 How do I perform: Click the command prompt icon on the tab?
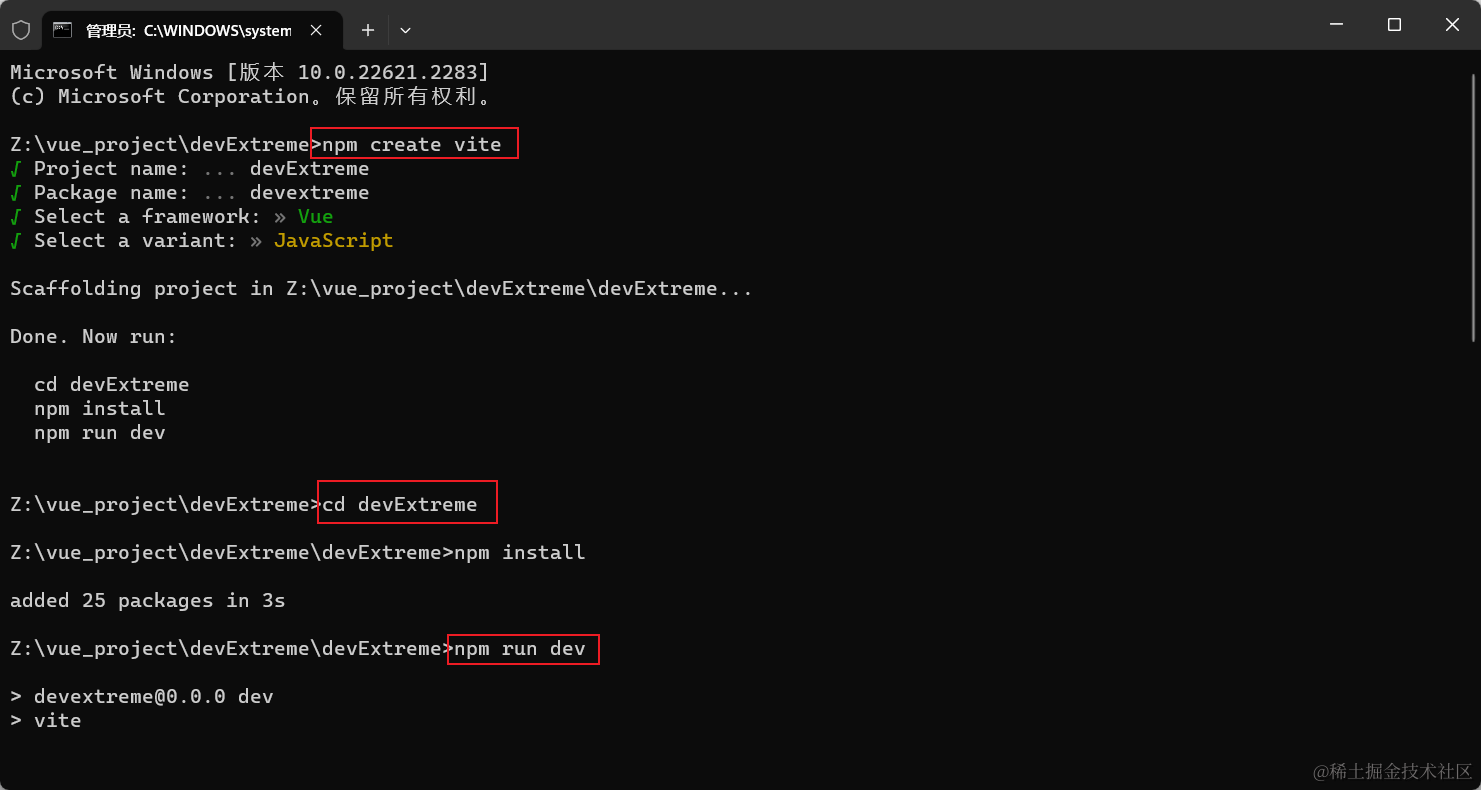click(62, 30)
